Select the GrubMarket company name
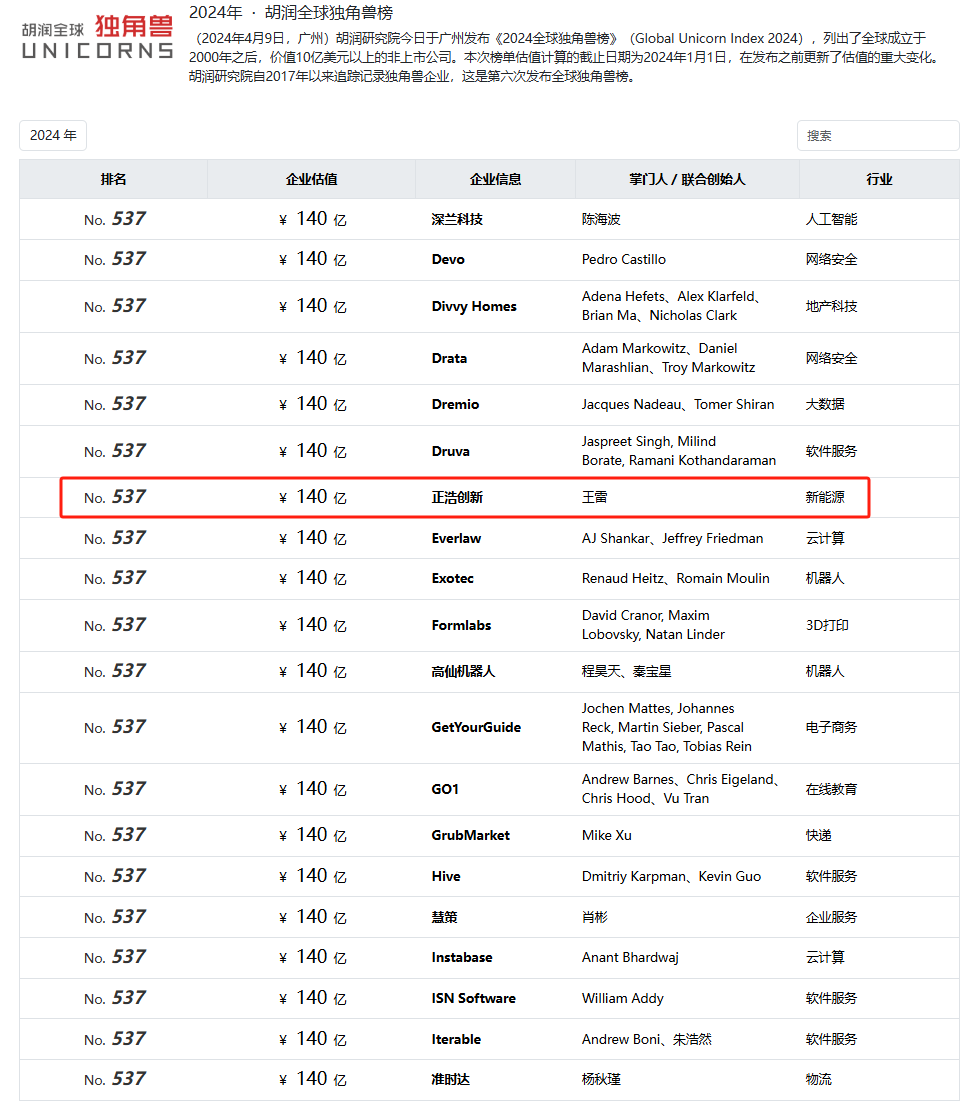970x1108 pixels. (x=470, y=835)
